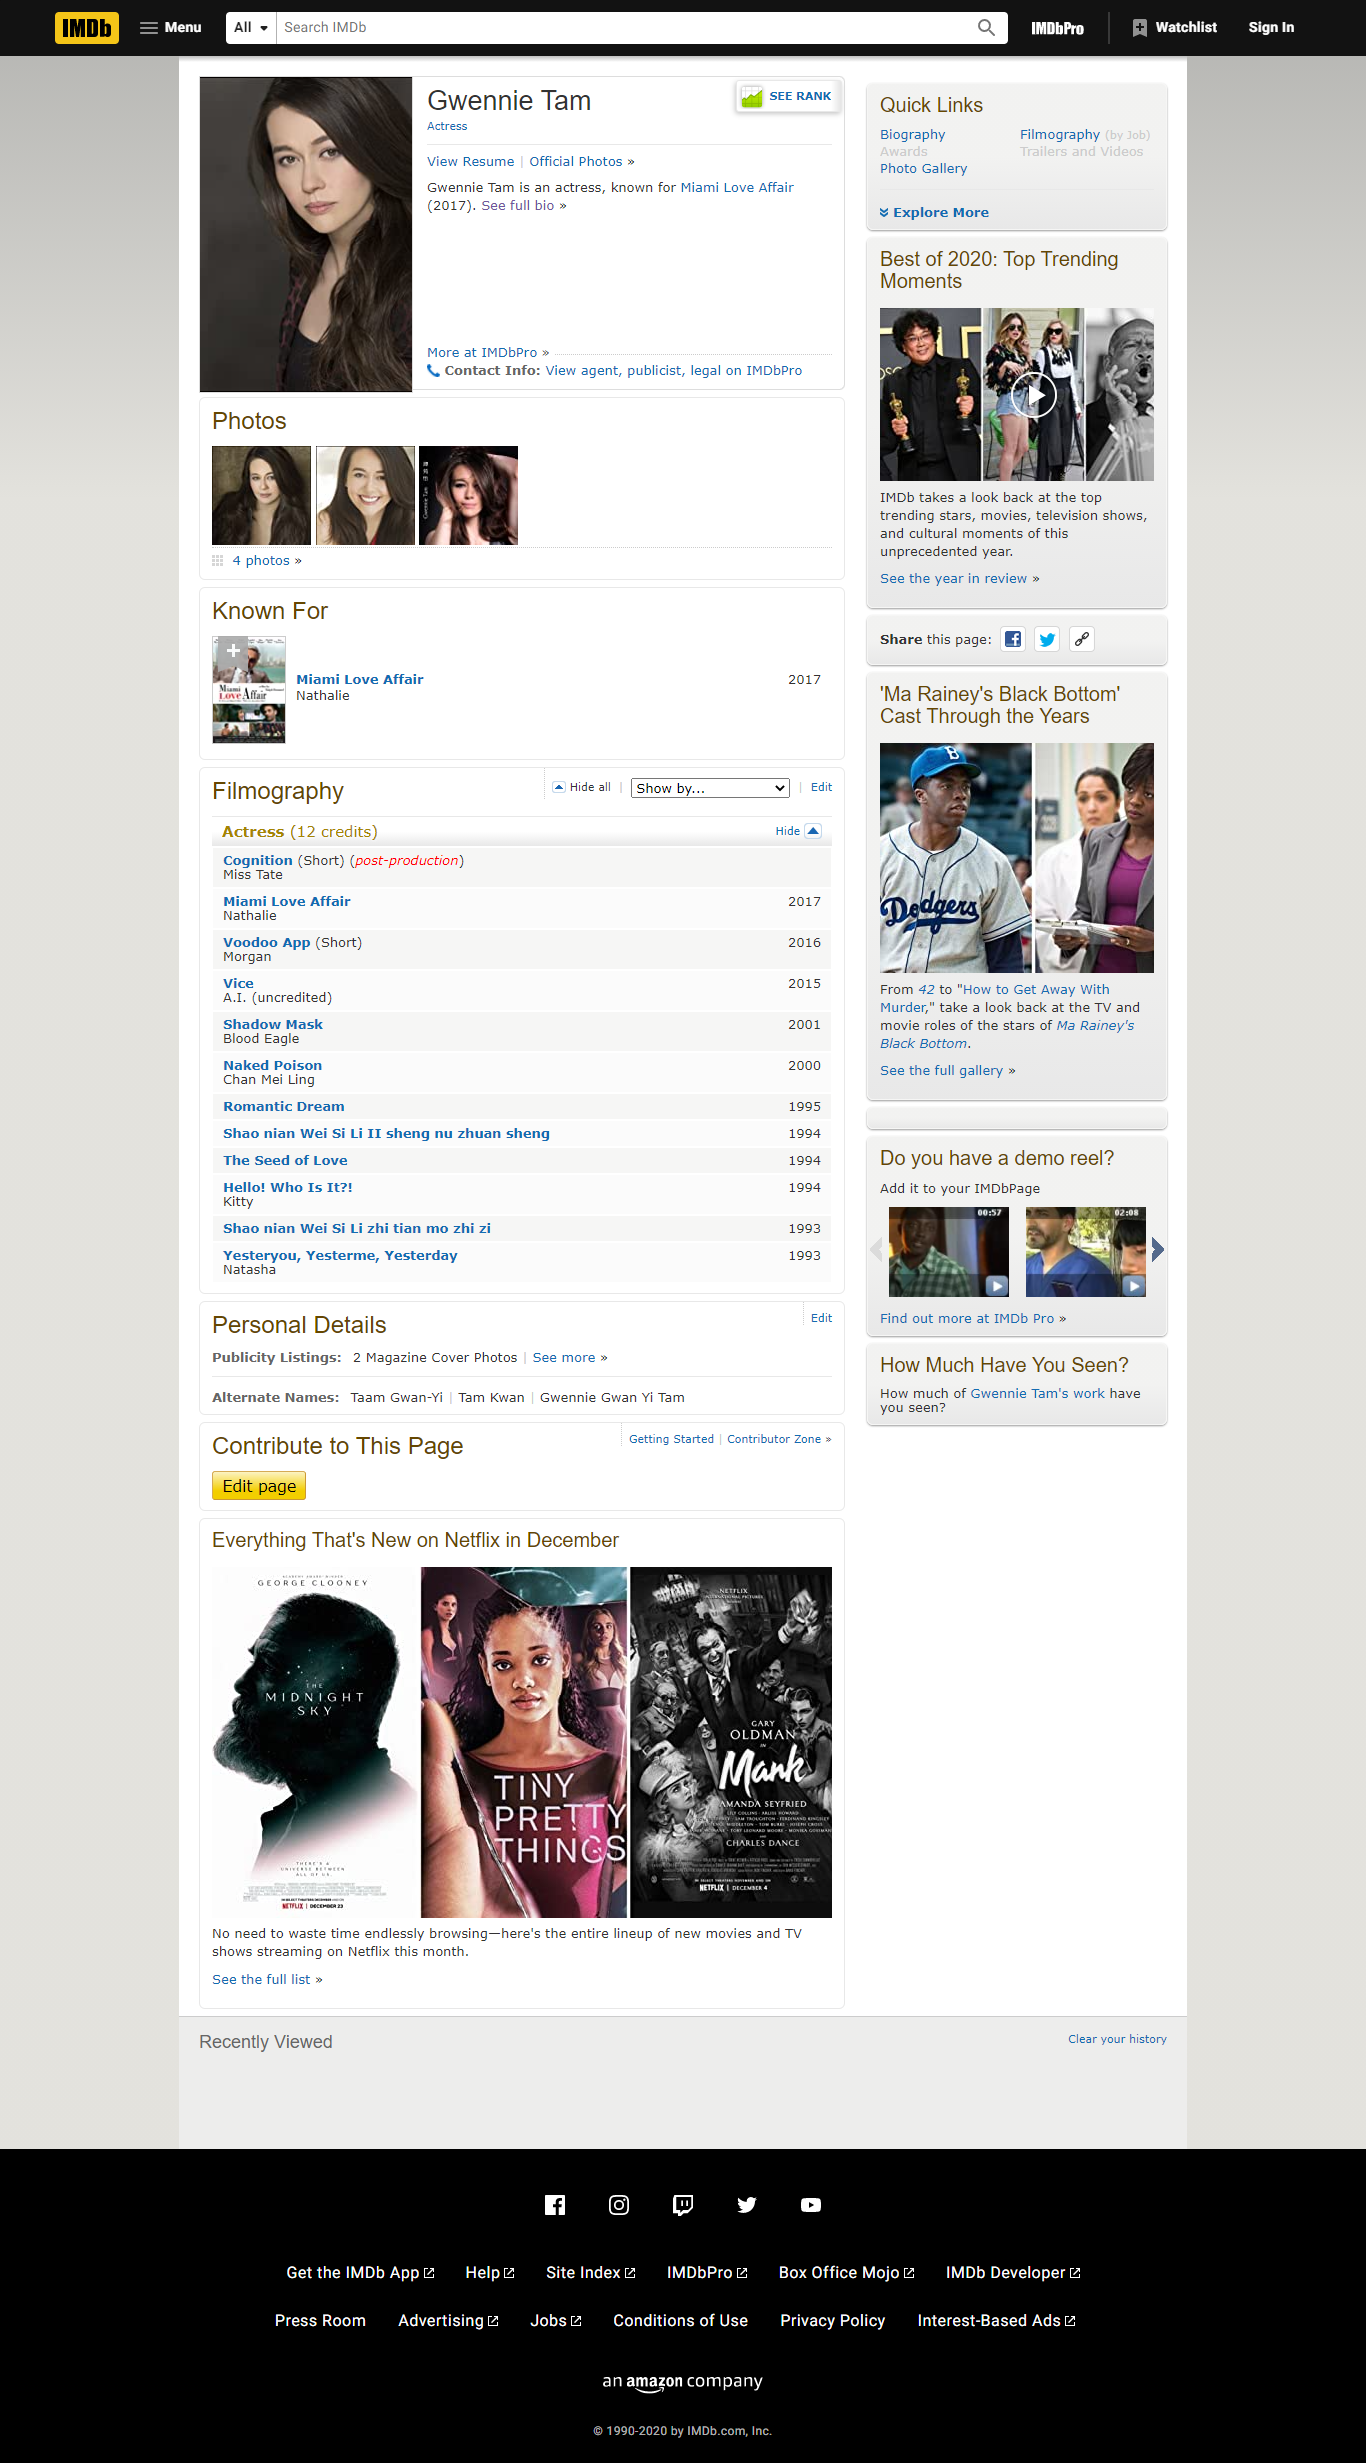Open Gwennie Tam's main headshot photo
This screenshot has width=1366, height=2463.
coord(306,234)
